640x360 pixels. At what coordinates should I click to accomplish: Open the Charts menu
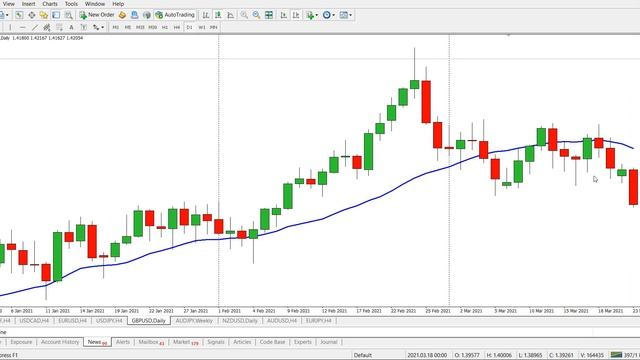[x=50, y=4]
